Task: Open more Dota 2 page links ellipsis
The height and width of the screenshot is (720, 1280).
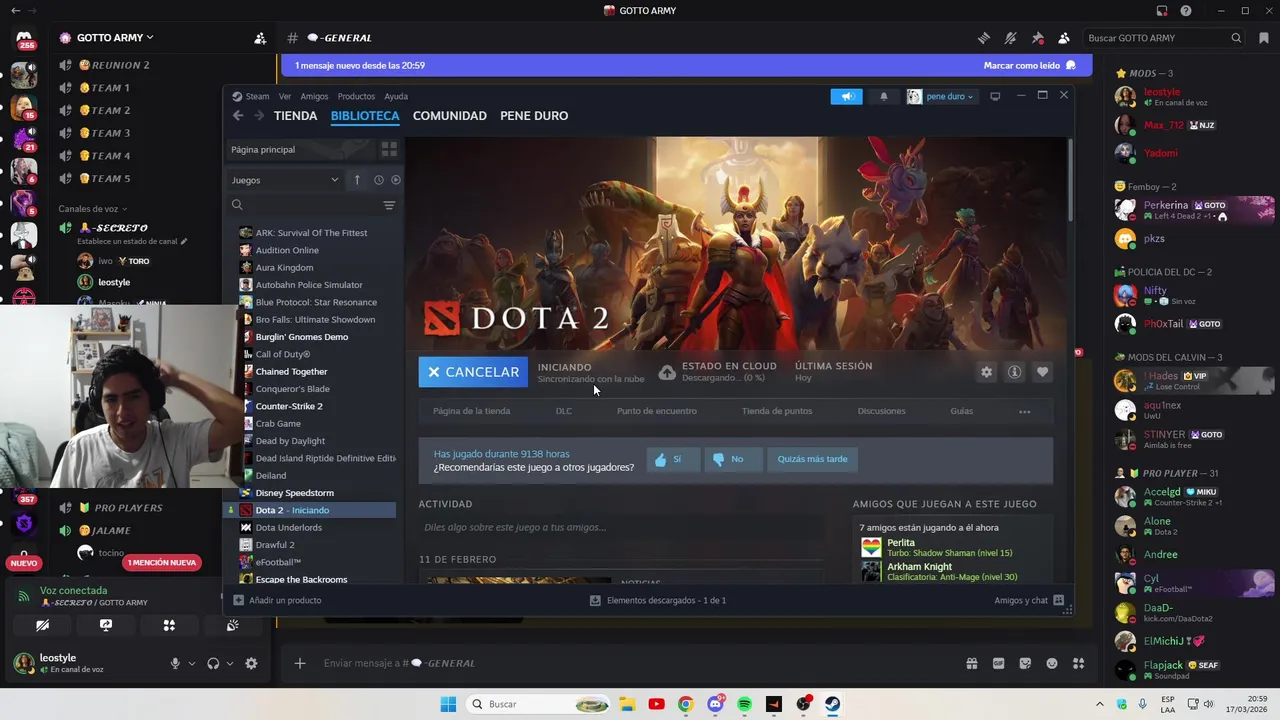Action: 1024,411
